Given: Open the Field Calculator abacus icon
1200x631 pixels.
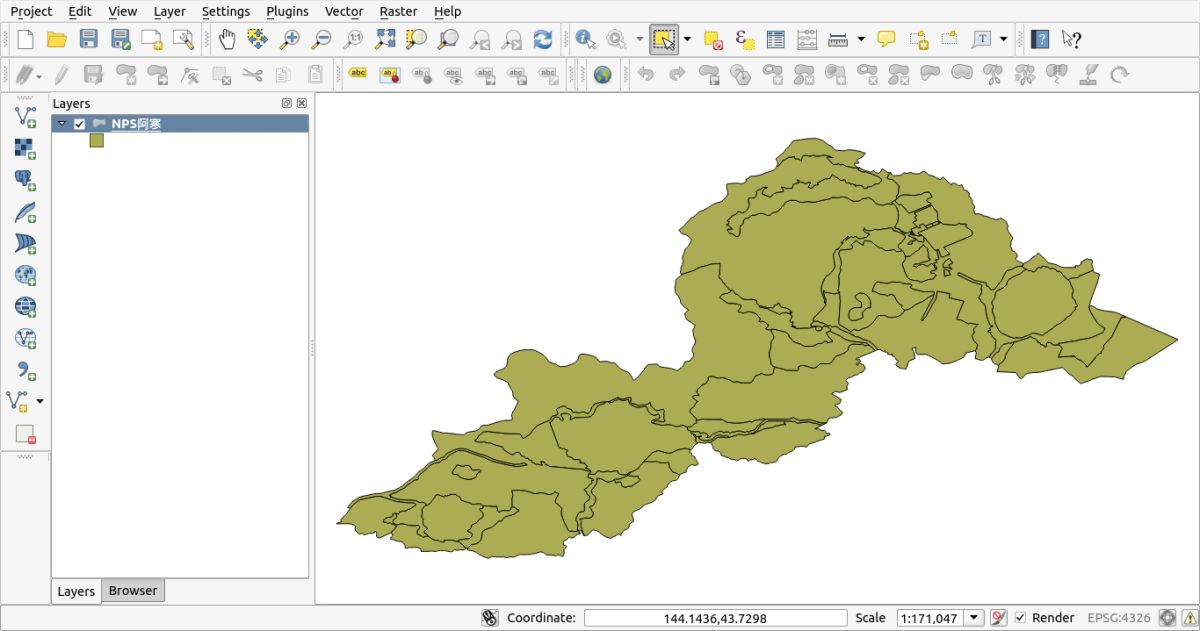Looking at the screenshot, I should pos(808,39).
